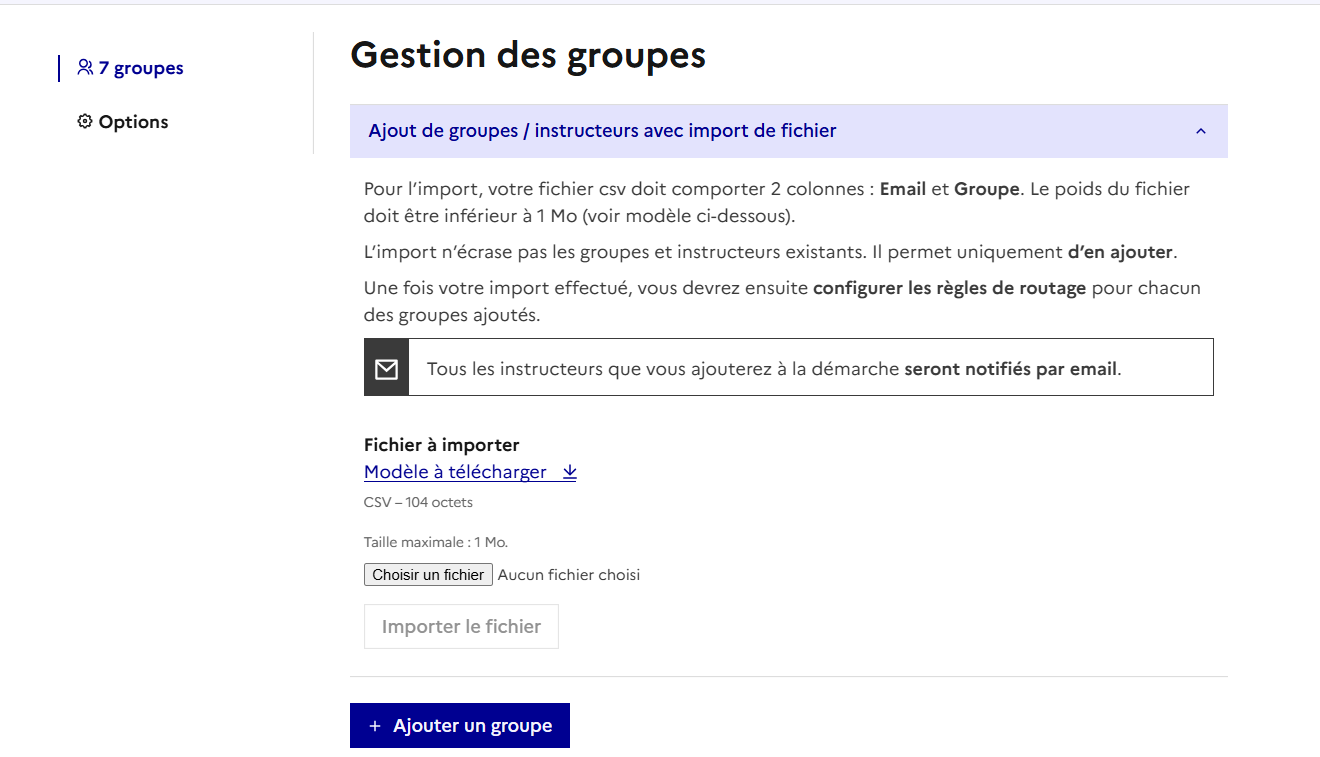The width and height of the screenshot is (1320, 757).
Task: Click the bold 'configurer les règles de routage' text
Action: coord(949,288)
